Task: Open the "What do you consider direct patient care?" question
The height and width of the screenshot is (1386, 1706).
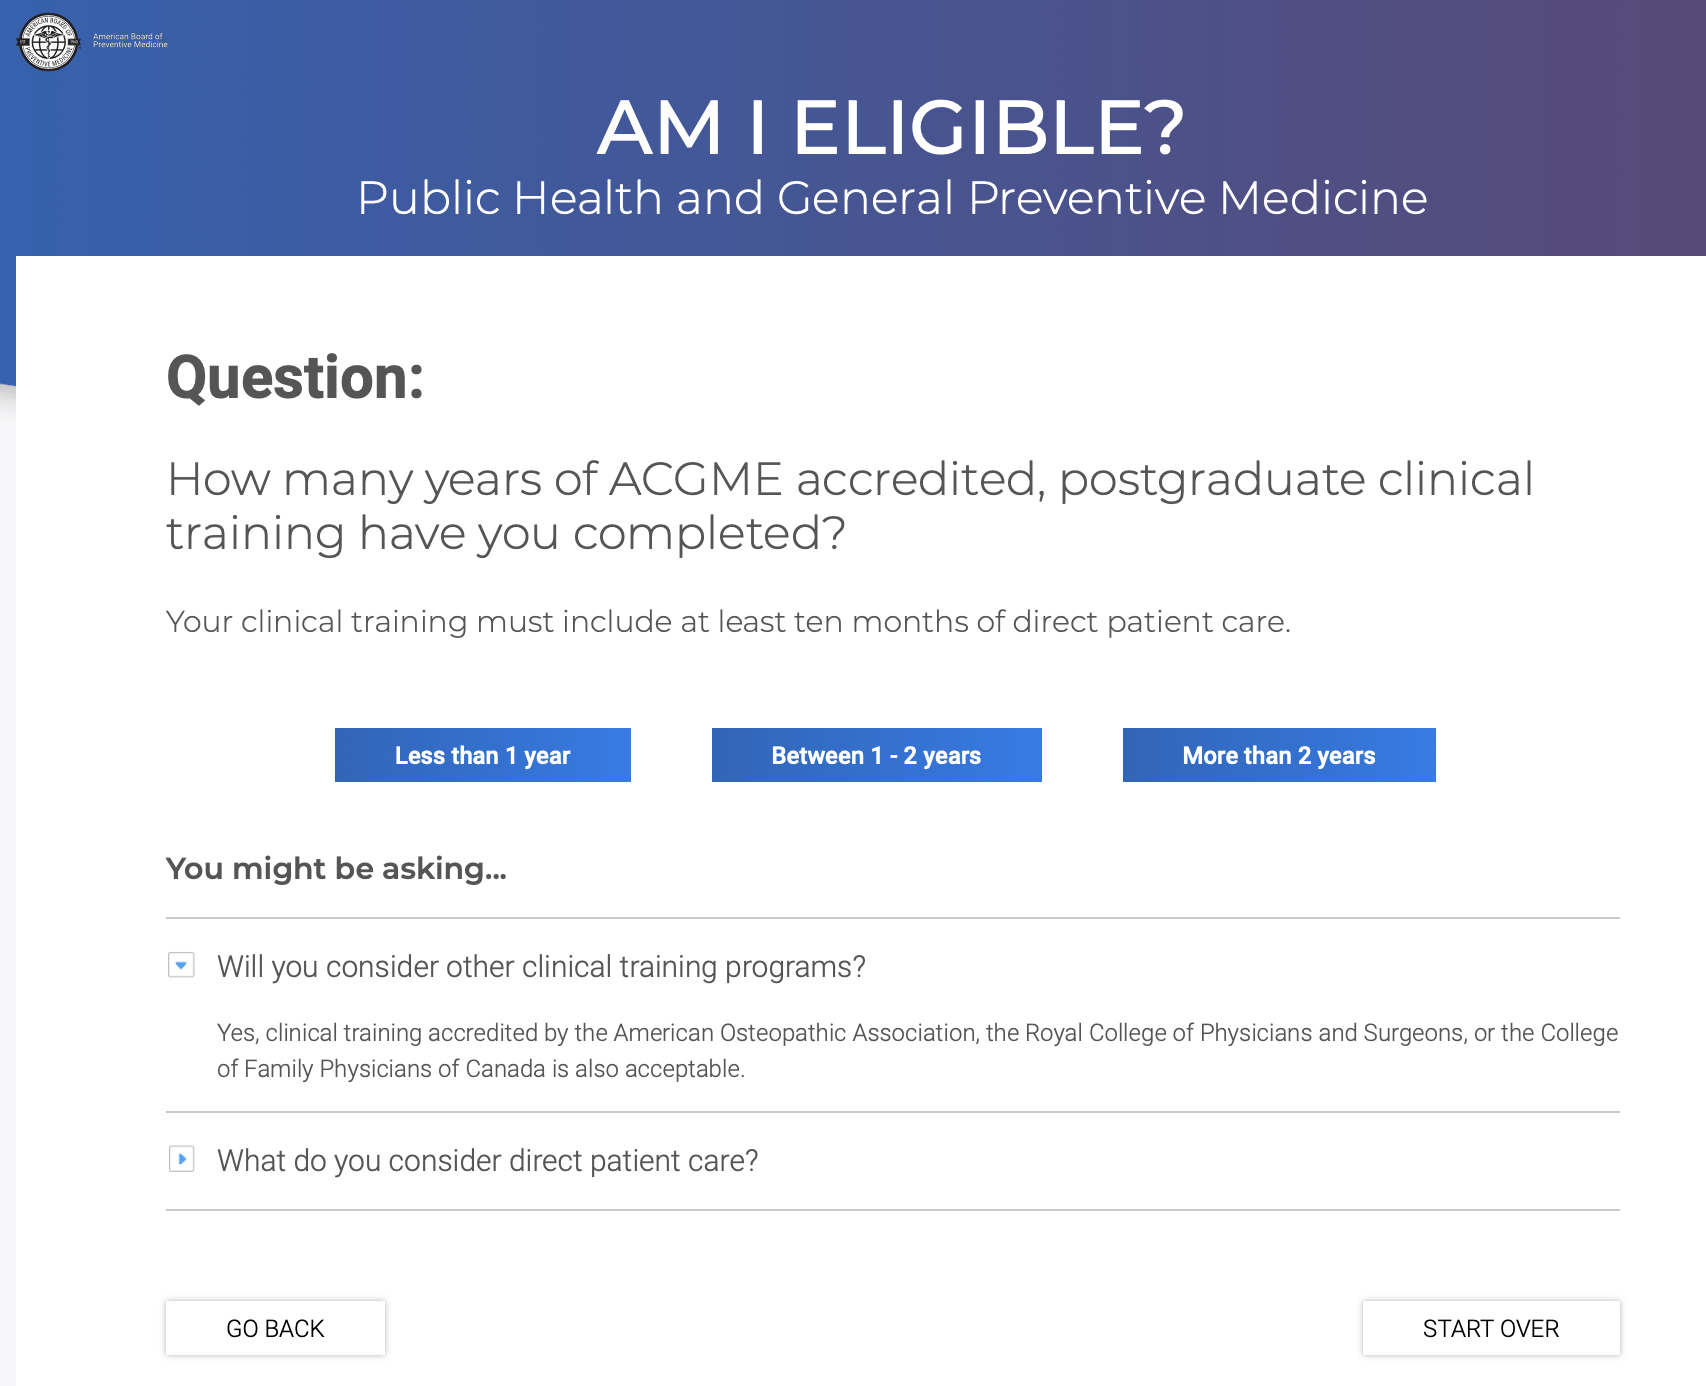Action: (x=488, y=1161)
